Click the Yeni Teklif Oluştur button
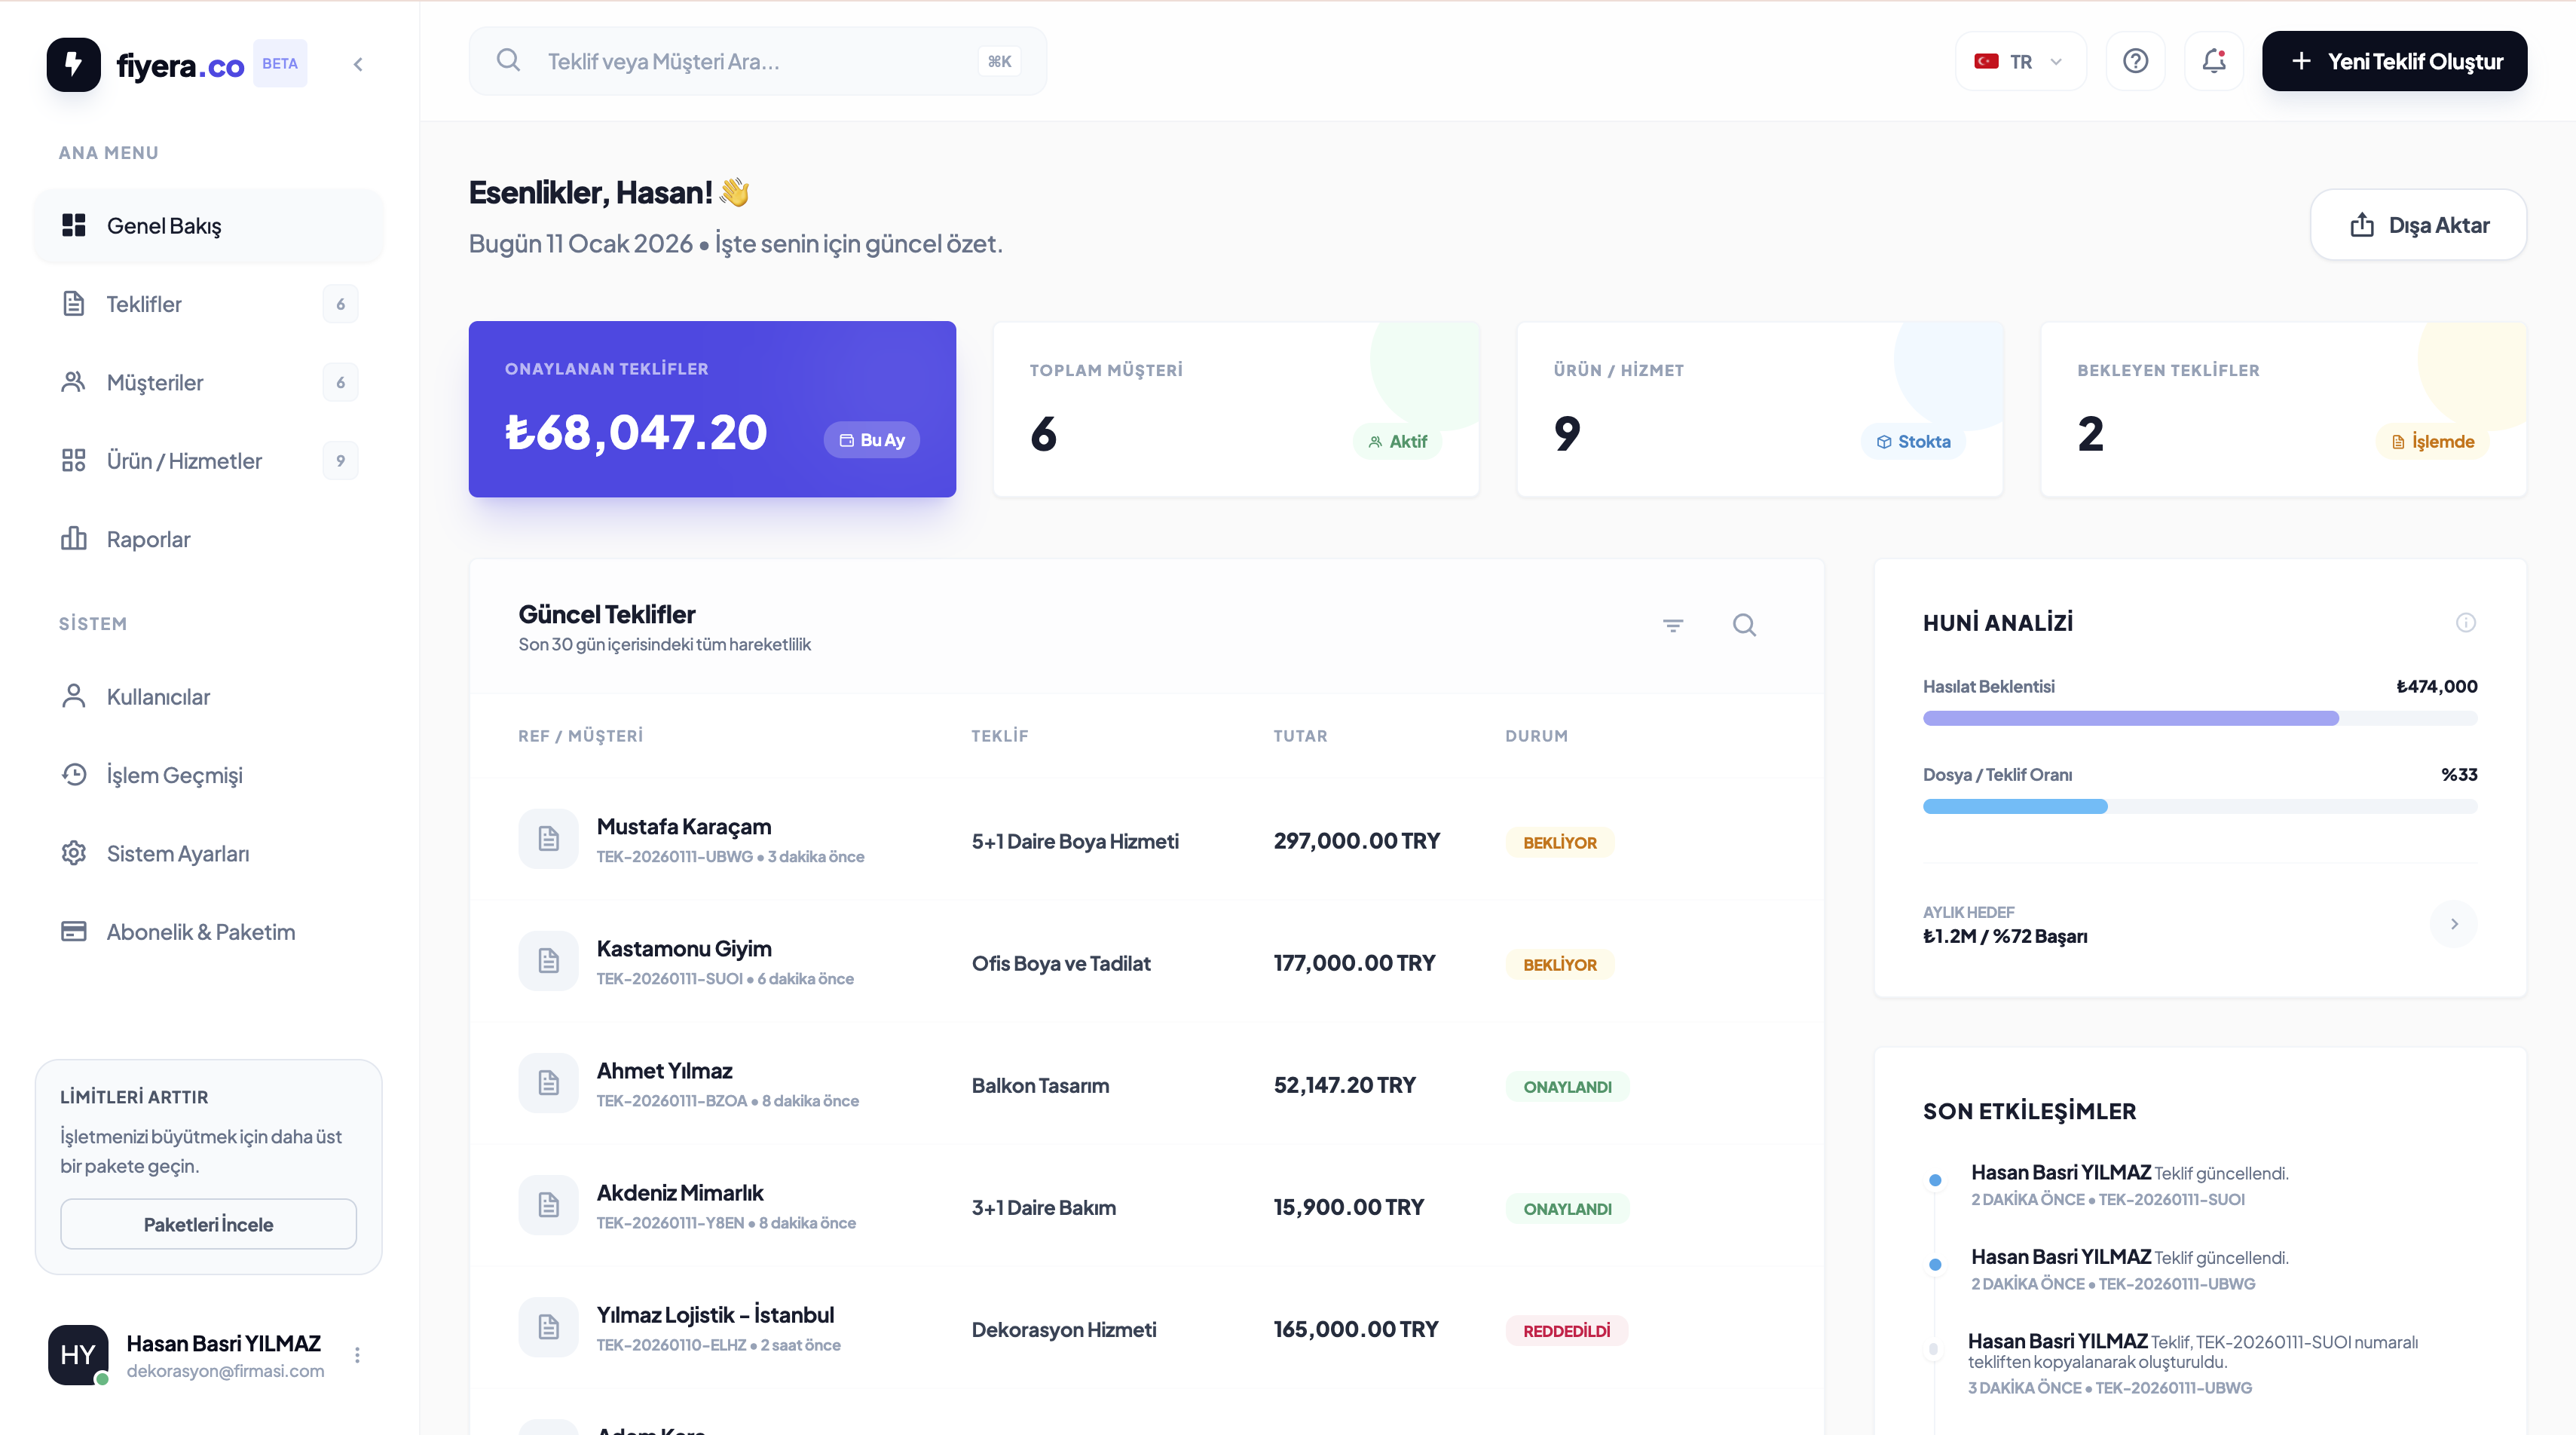 (x=2394, y=60)
